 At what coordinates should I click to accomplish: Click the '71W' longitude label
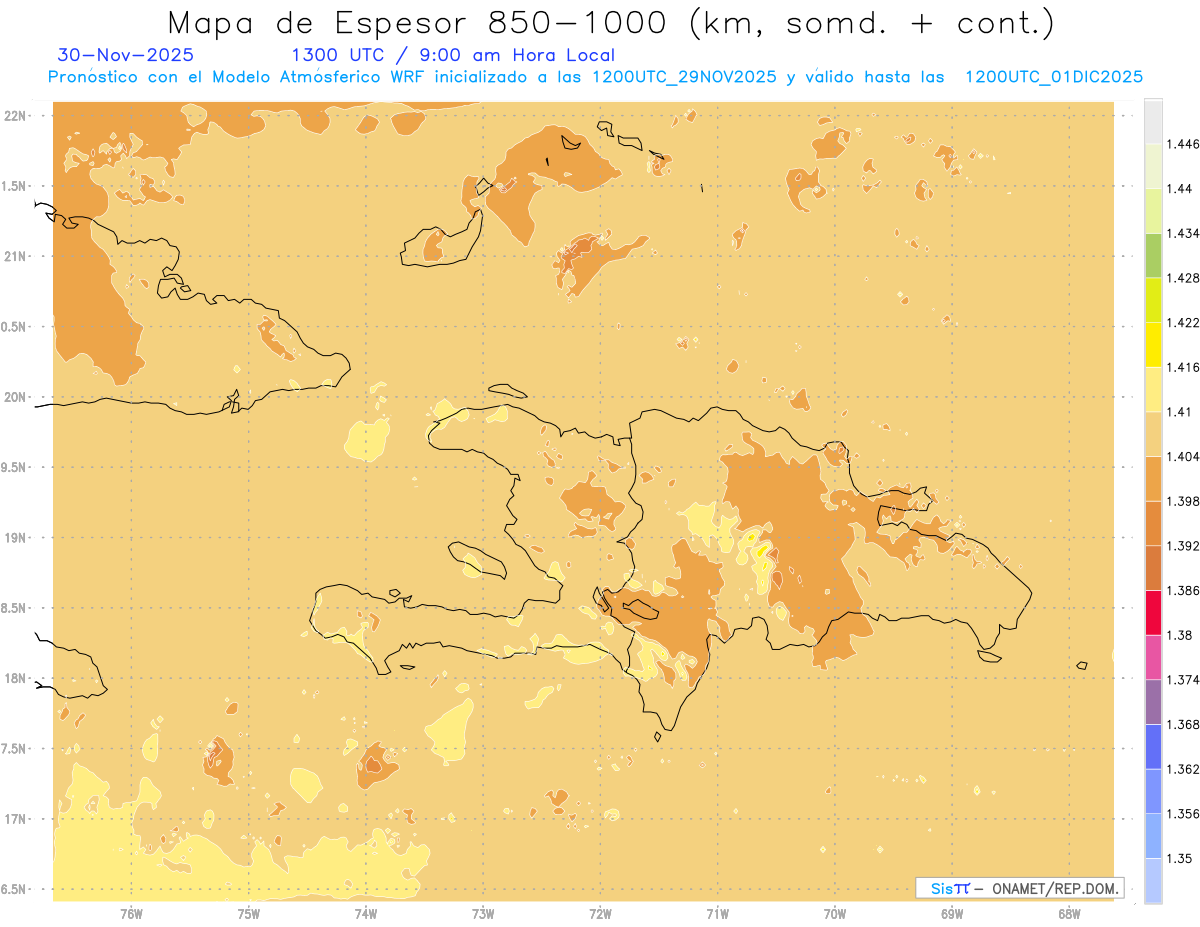717,913
